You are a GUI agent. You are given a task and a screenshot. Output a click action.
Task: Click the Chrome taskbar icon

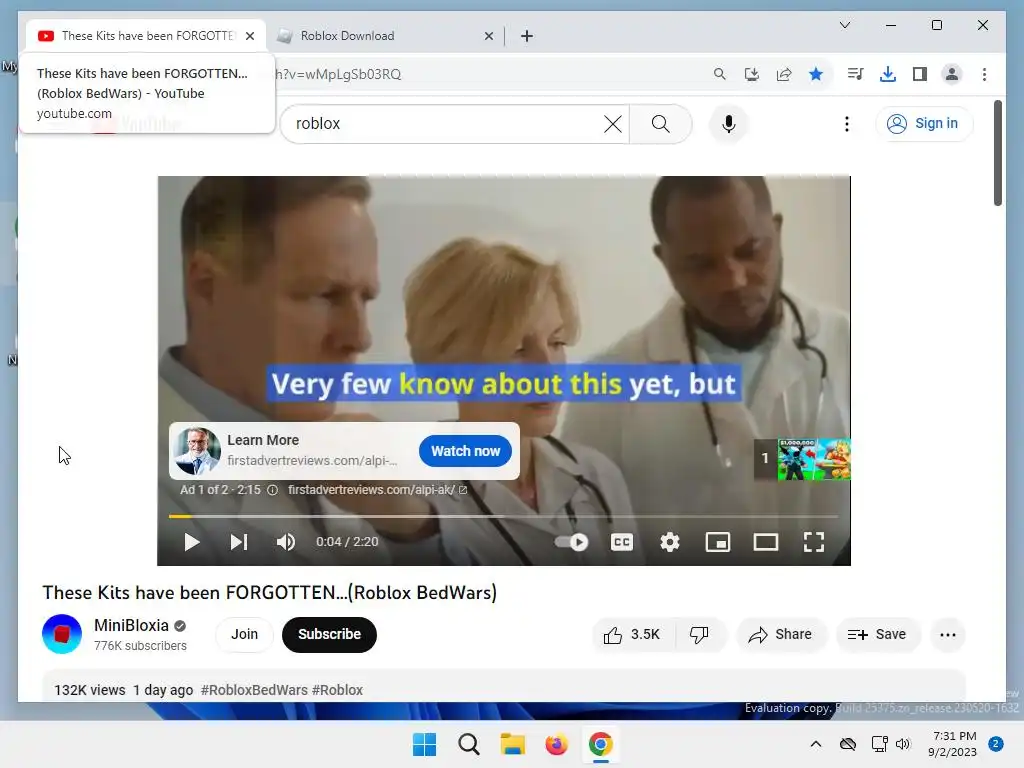click(600, 744)
